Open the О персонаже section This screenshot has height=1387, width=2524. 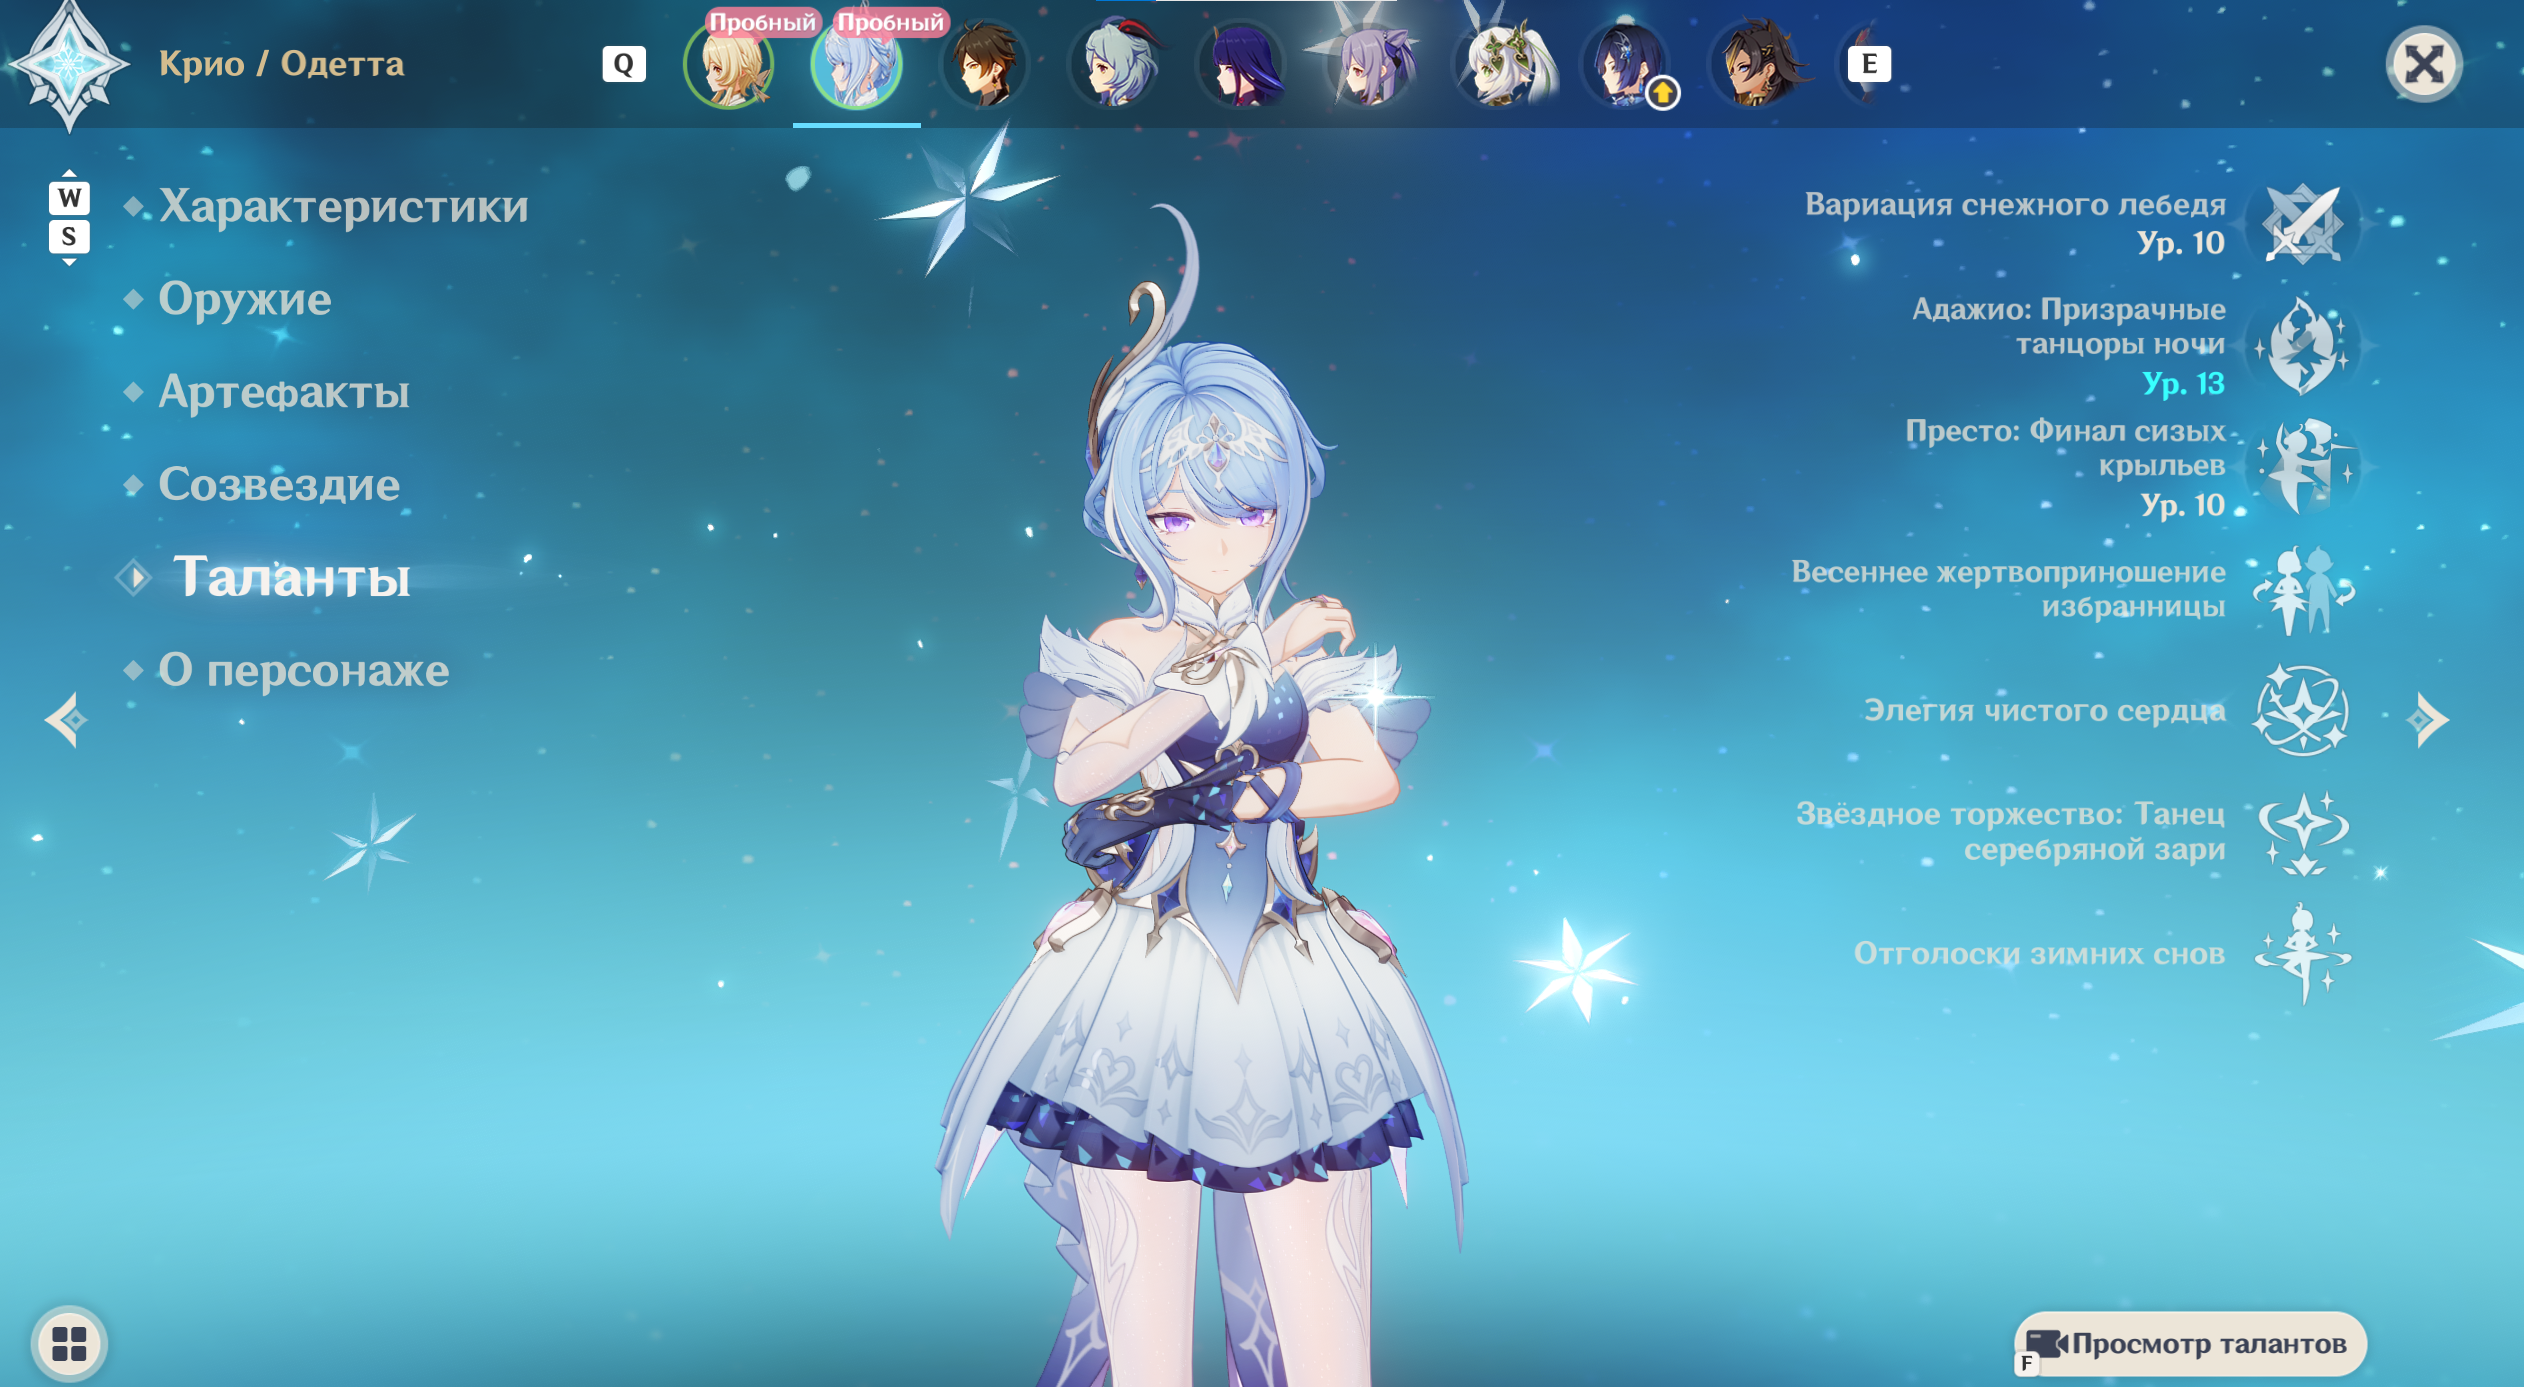click(304, 671)
